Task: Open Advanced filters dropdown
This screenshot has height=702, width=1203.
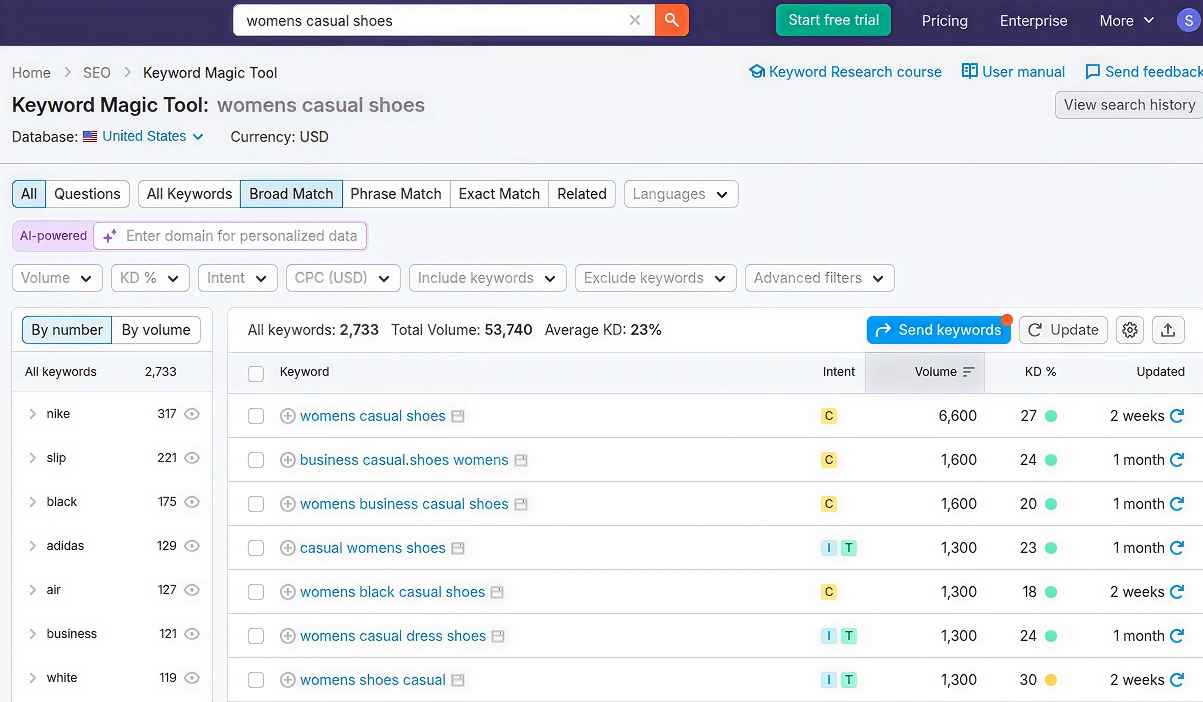Action: pos(820,278)
